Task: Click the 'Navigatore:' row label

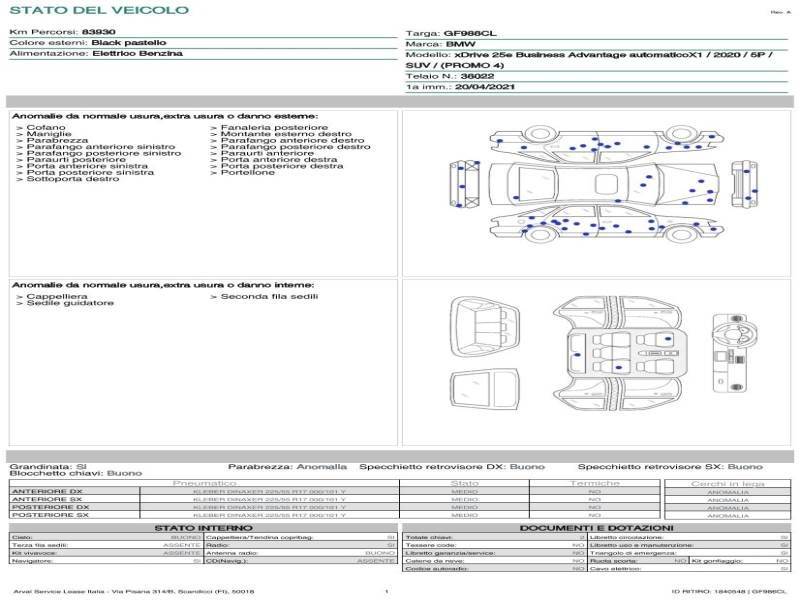Action: 31,561
